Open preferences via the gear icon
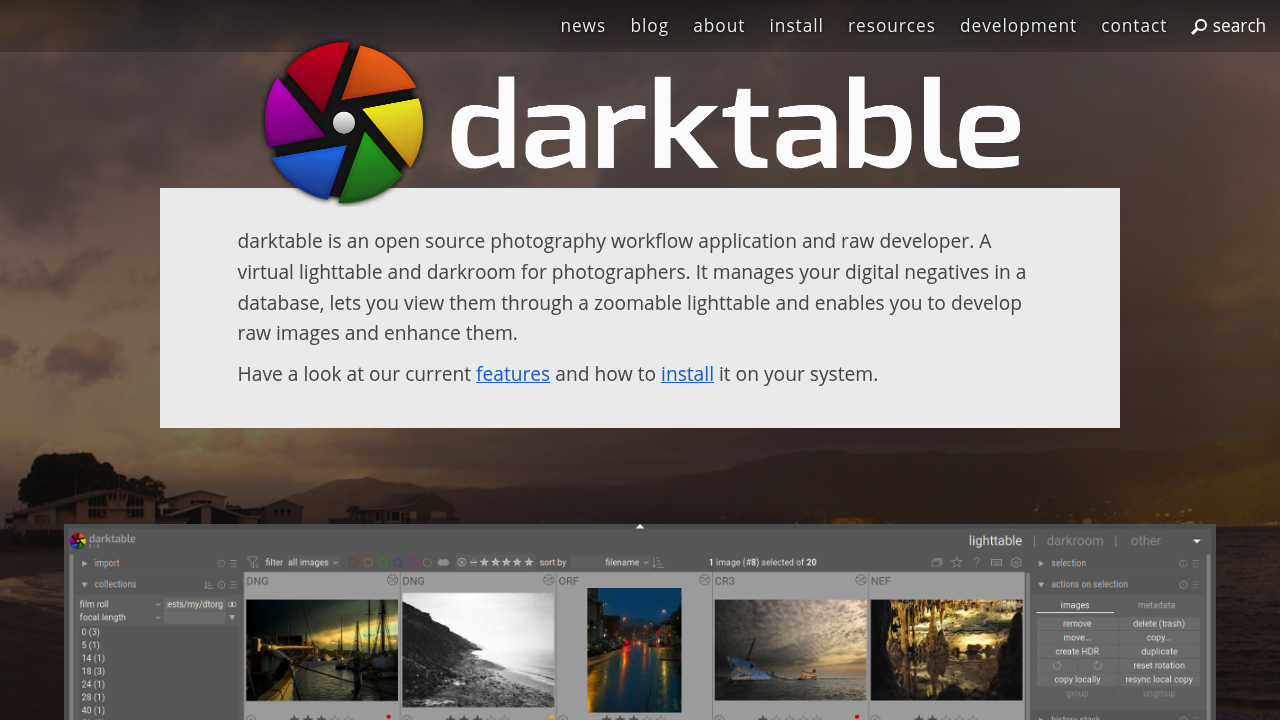This screenshot has width=1280, height=720. [x=1017, y=563]
